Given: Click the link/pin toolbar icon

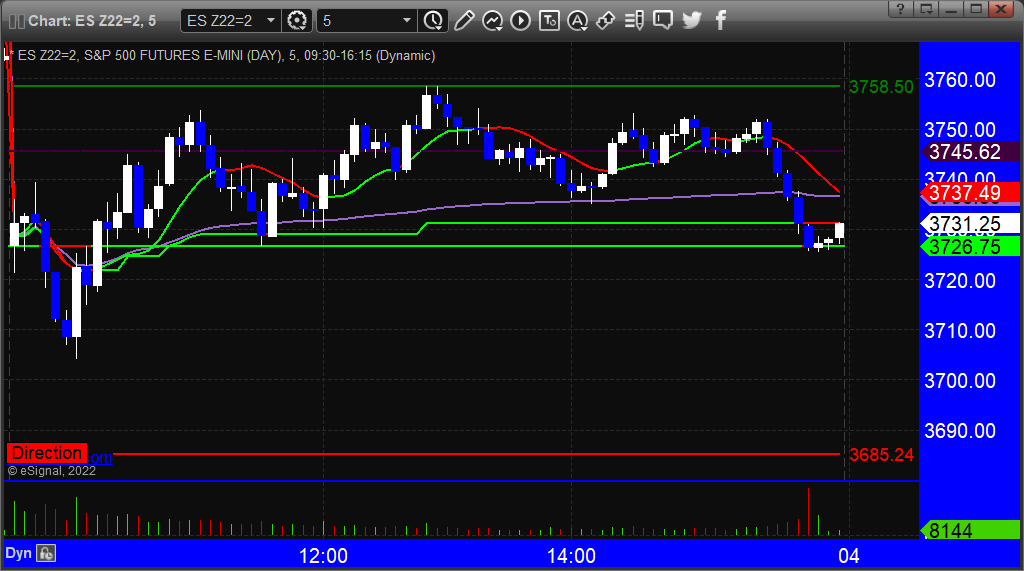Looking at the screenshot, I should tap(605, 21).
